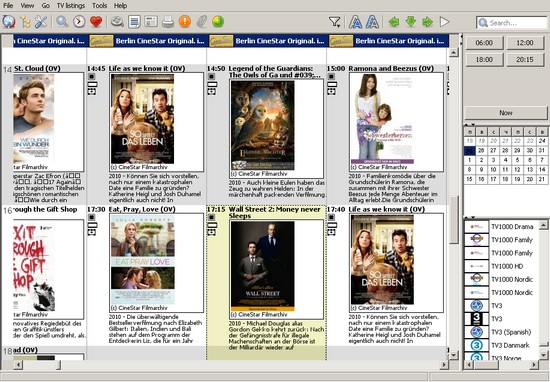Open the View menu
This screenshot has width=550, height=382.
[x=27, y=5]
